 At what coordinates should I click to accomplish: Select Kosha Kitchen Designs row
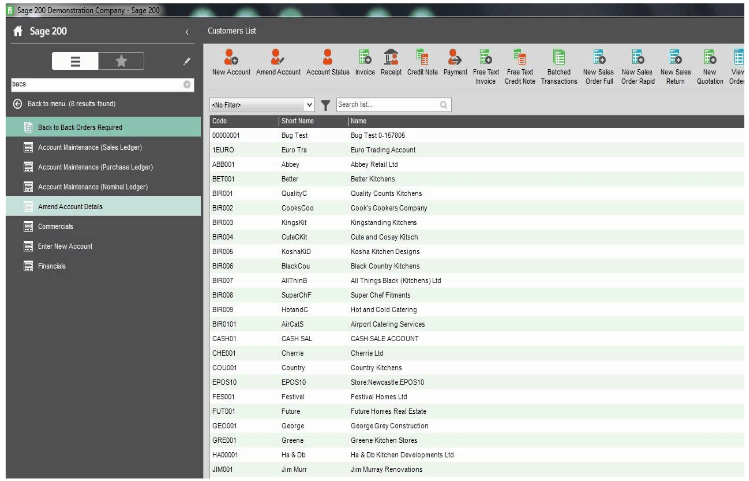(x=477, y=252)
